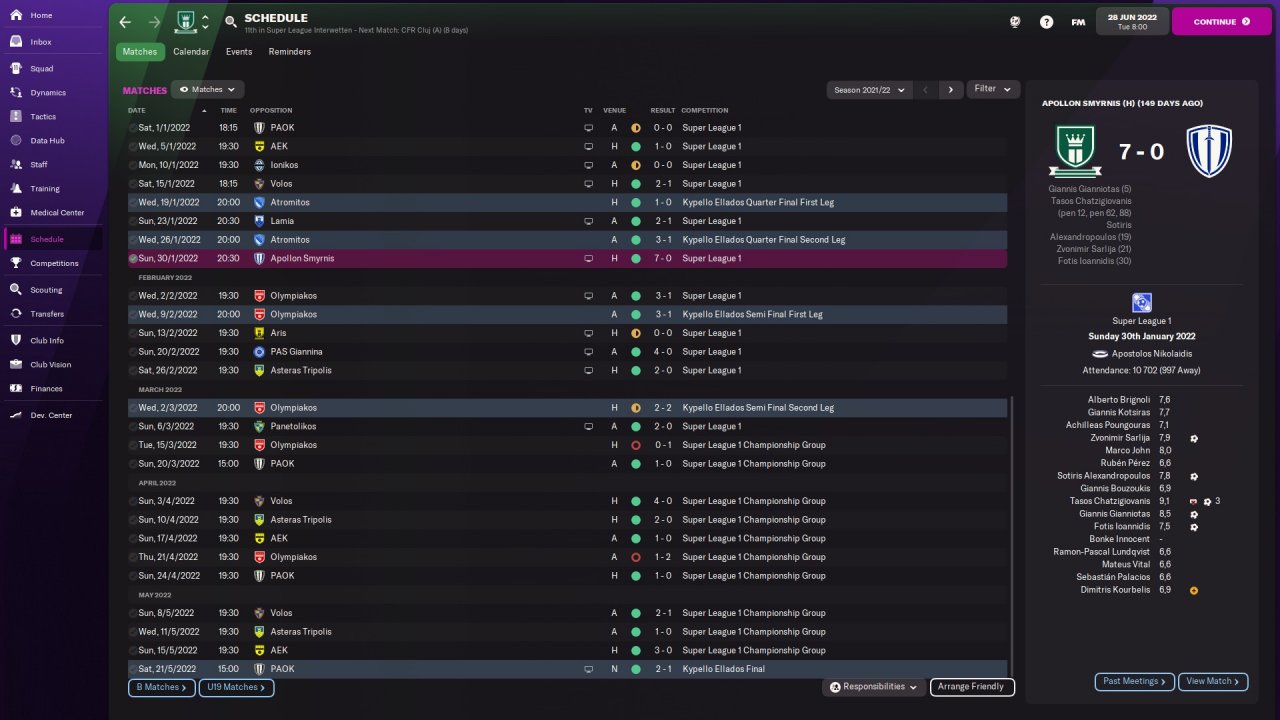Click the 28 Jun 2022 date button
This screenshot has height=720, width=1280.
pos(1132,21)
